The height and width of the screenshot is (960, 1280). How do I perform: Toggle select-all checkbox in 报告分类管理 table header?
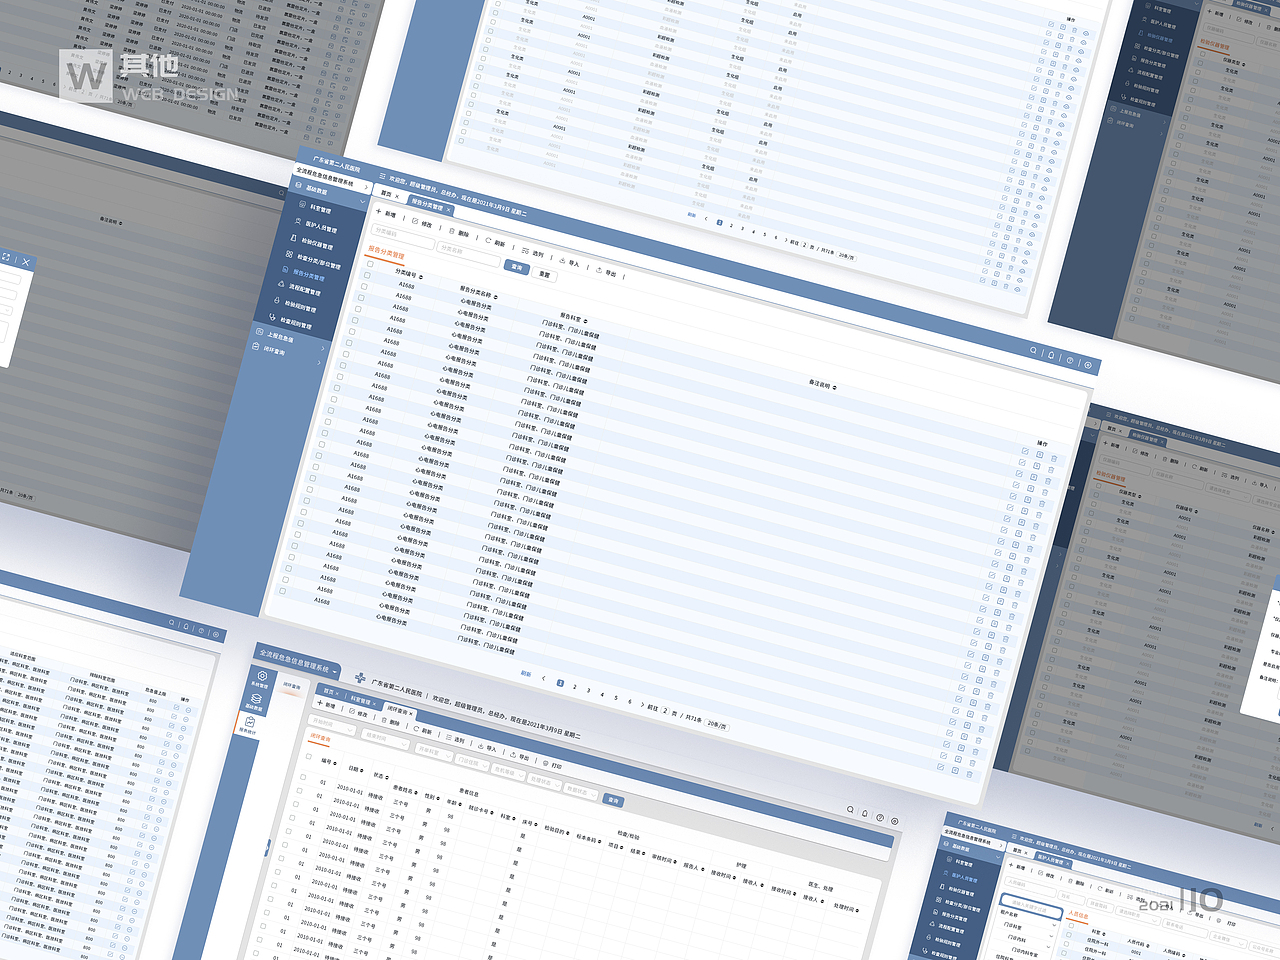click(x=371, y=264)
